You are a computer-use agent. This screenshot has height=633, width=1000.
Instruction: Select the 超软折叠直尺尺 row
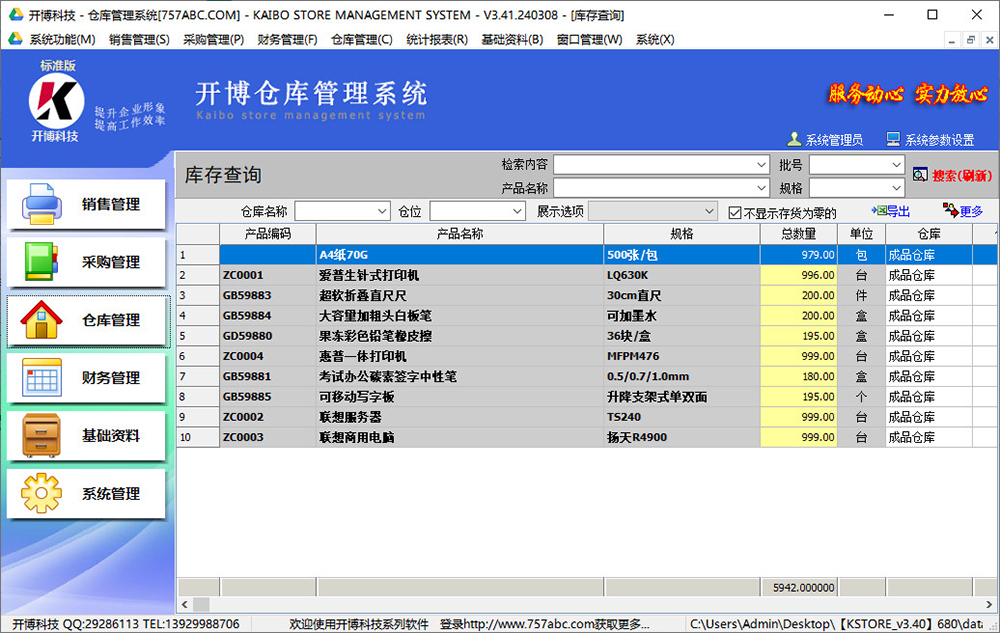tap(587, 296)
